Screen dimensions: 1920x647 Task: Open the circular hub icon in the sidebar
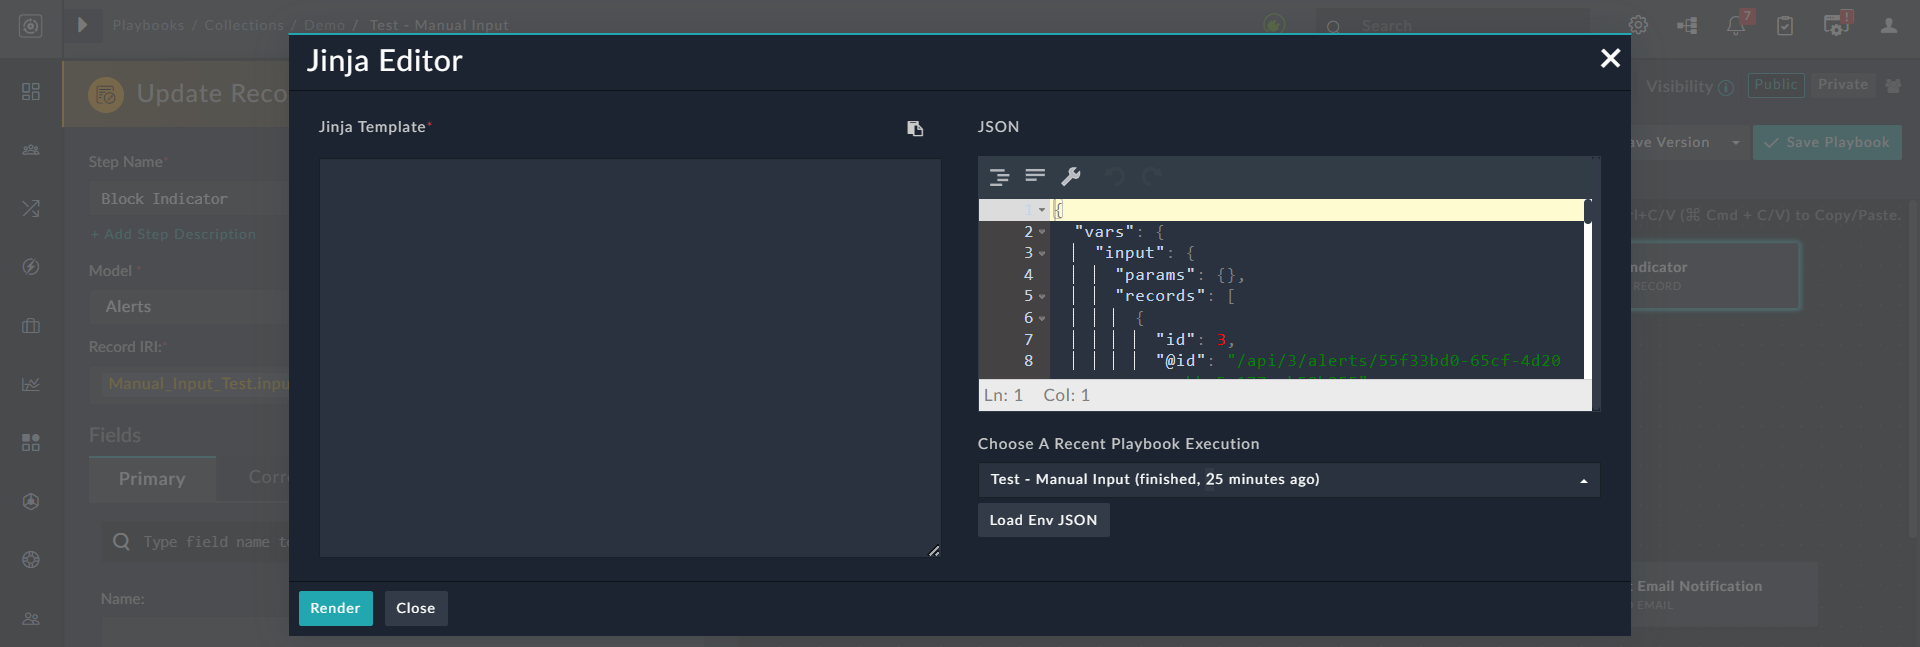point(31,501)
